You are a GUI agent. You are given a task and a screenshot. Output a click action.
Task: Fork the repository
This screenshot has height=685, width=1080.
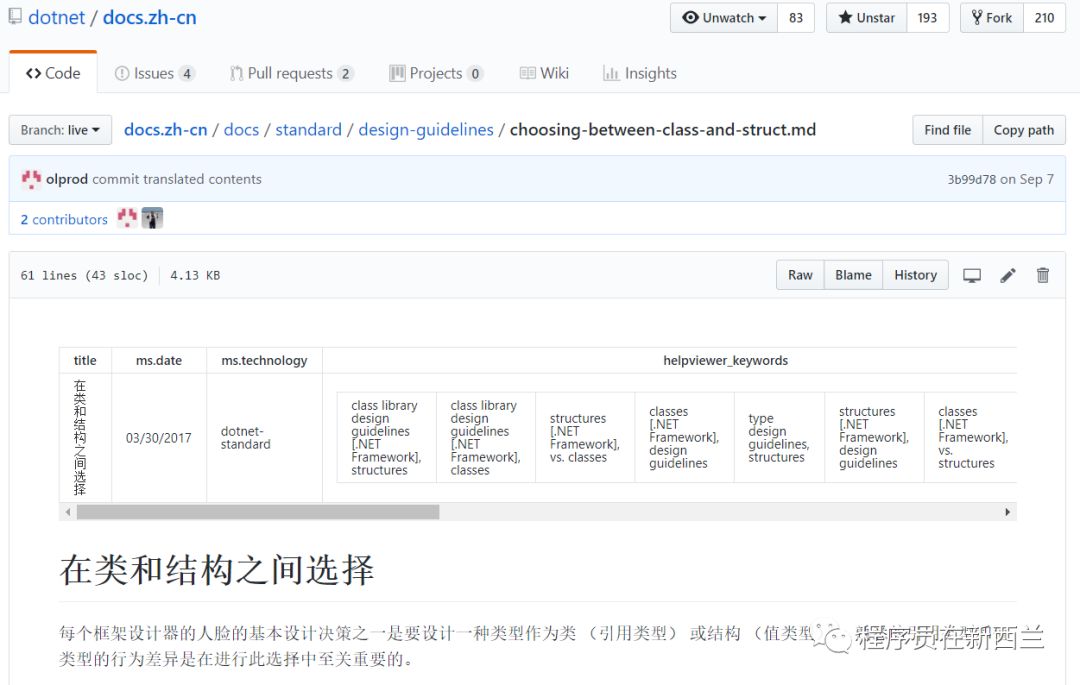coord(992,18)
